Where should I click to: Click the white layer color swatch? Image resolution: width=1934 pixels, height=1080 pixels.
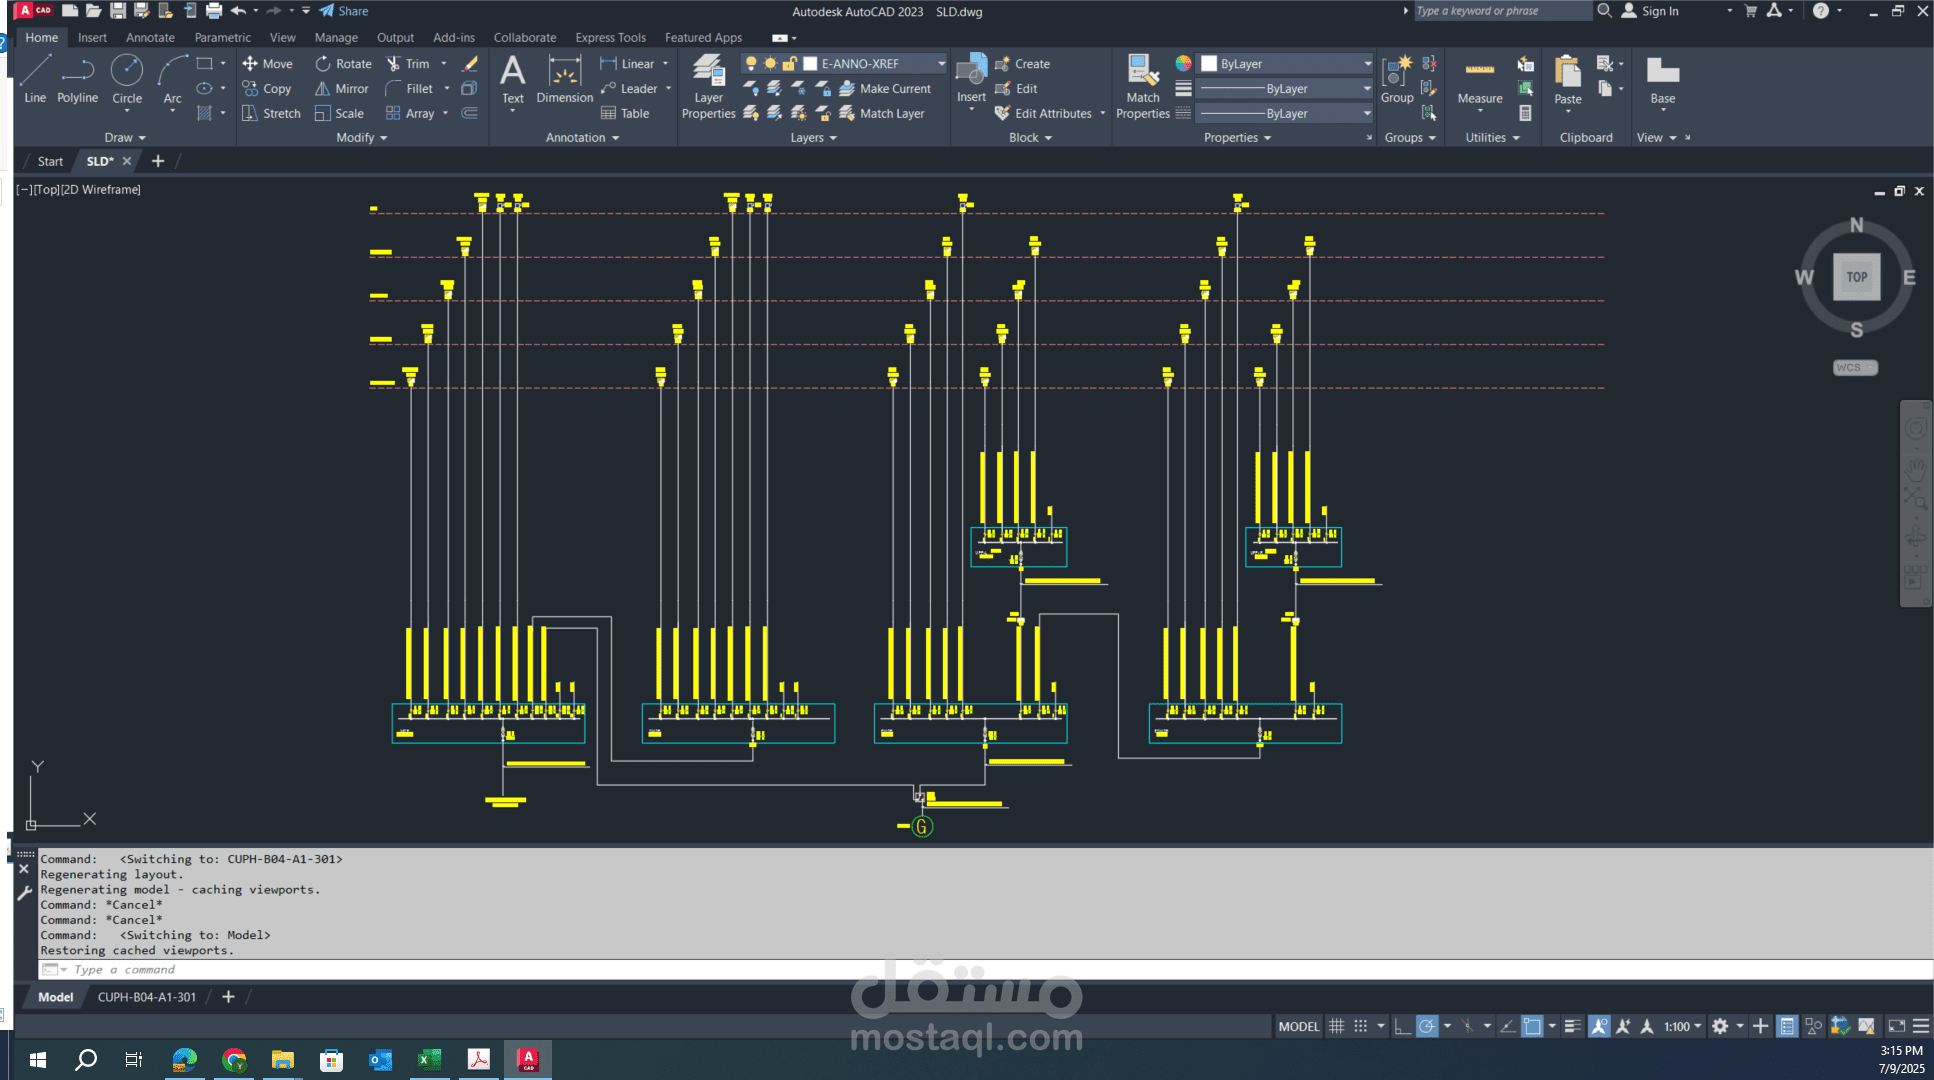(811, 63)
